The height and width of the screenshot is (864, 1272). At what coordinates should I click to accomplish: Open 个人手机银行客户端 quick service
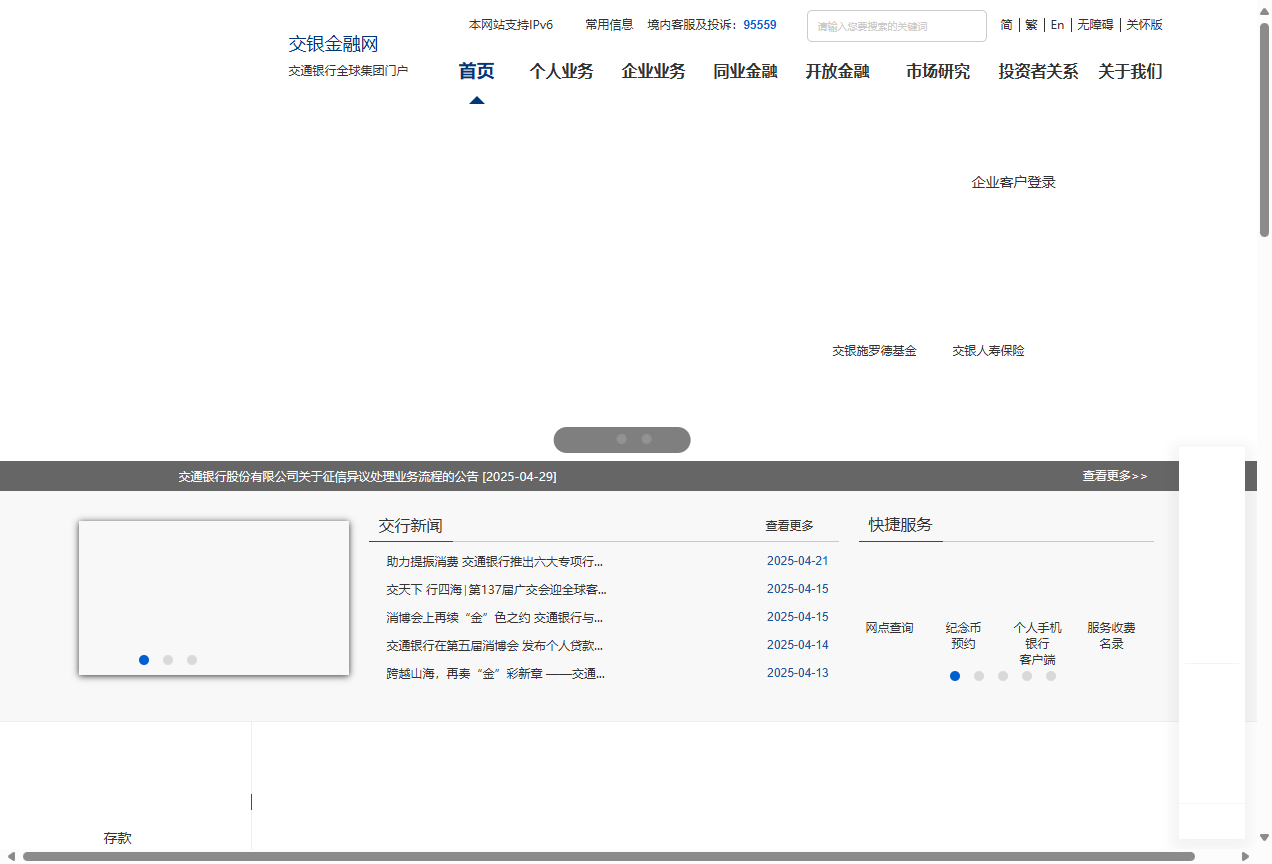point(1037,643)
